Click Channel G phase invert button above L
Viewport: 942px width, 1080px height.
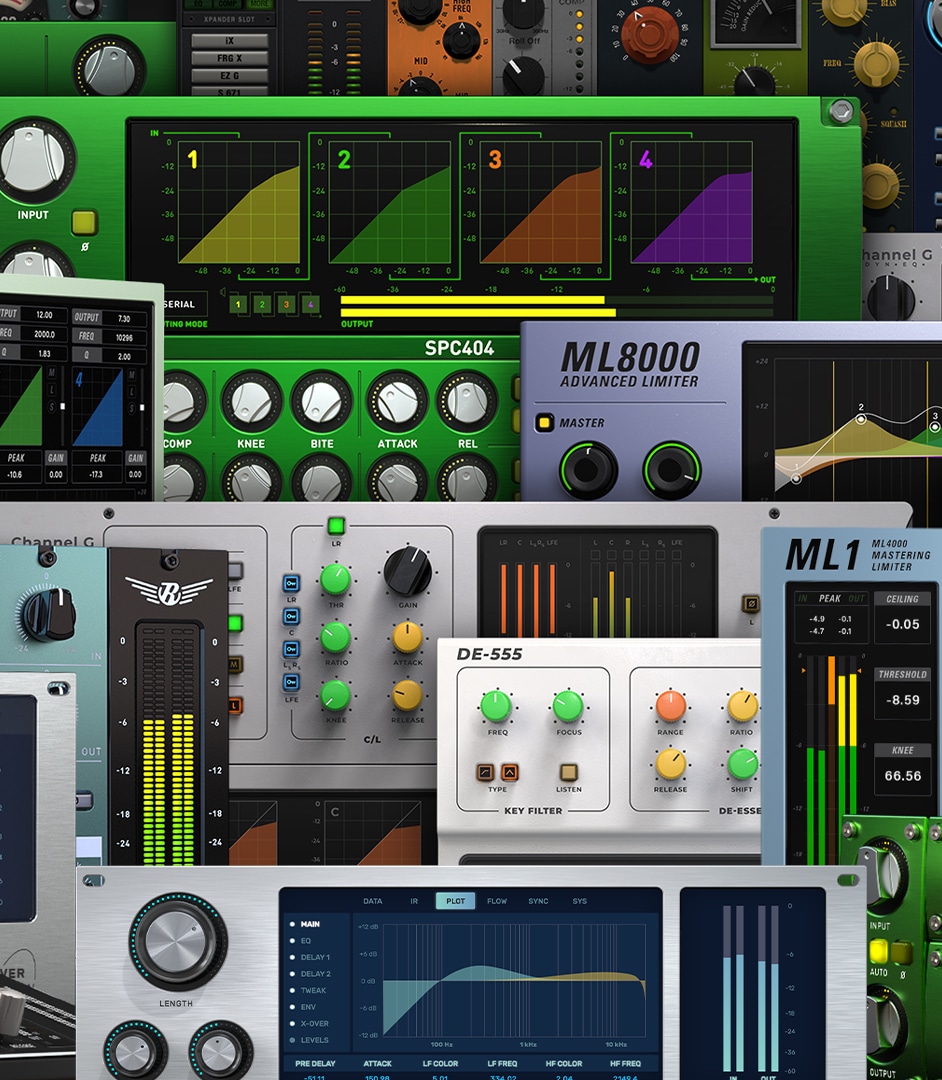pyautogui.click(x=751, y=604)
